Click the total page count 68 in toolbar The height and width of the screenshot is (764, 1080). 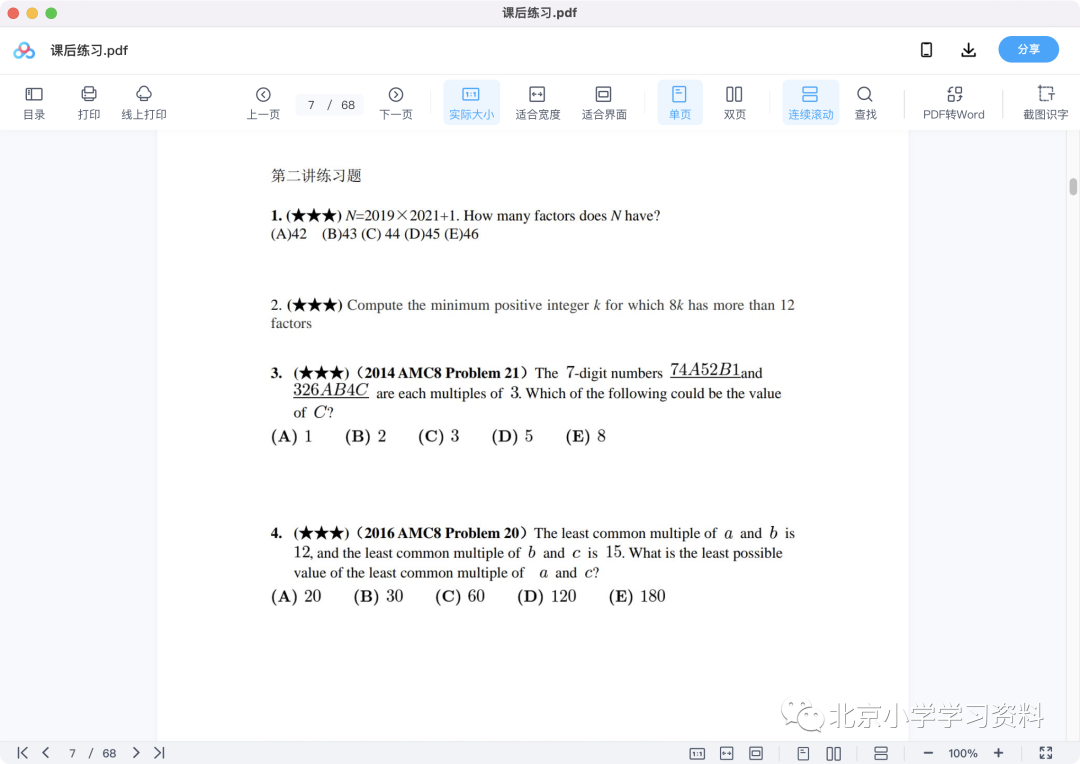(x=348, y=105)
